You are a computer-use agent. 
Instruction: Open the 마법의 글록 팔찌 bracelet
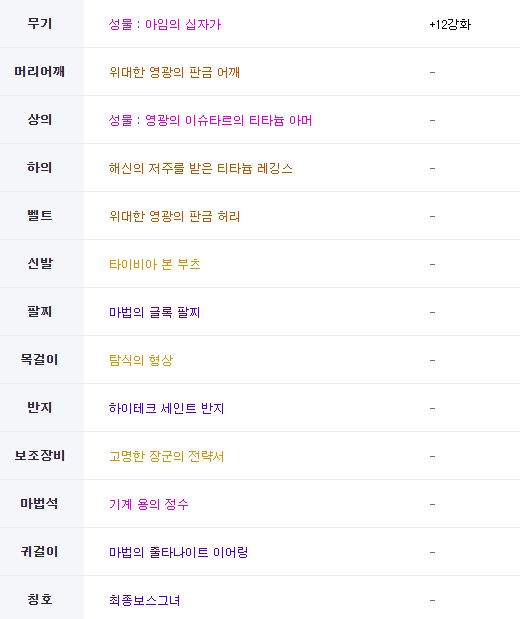click(x=154, y=312)
